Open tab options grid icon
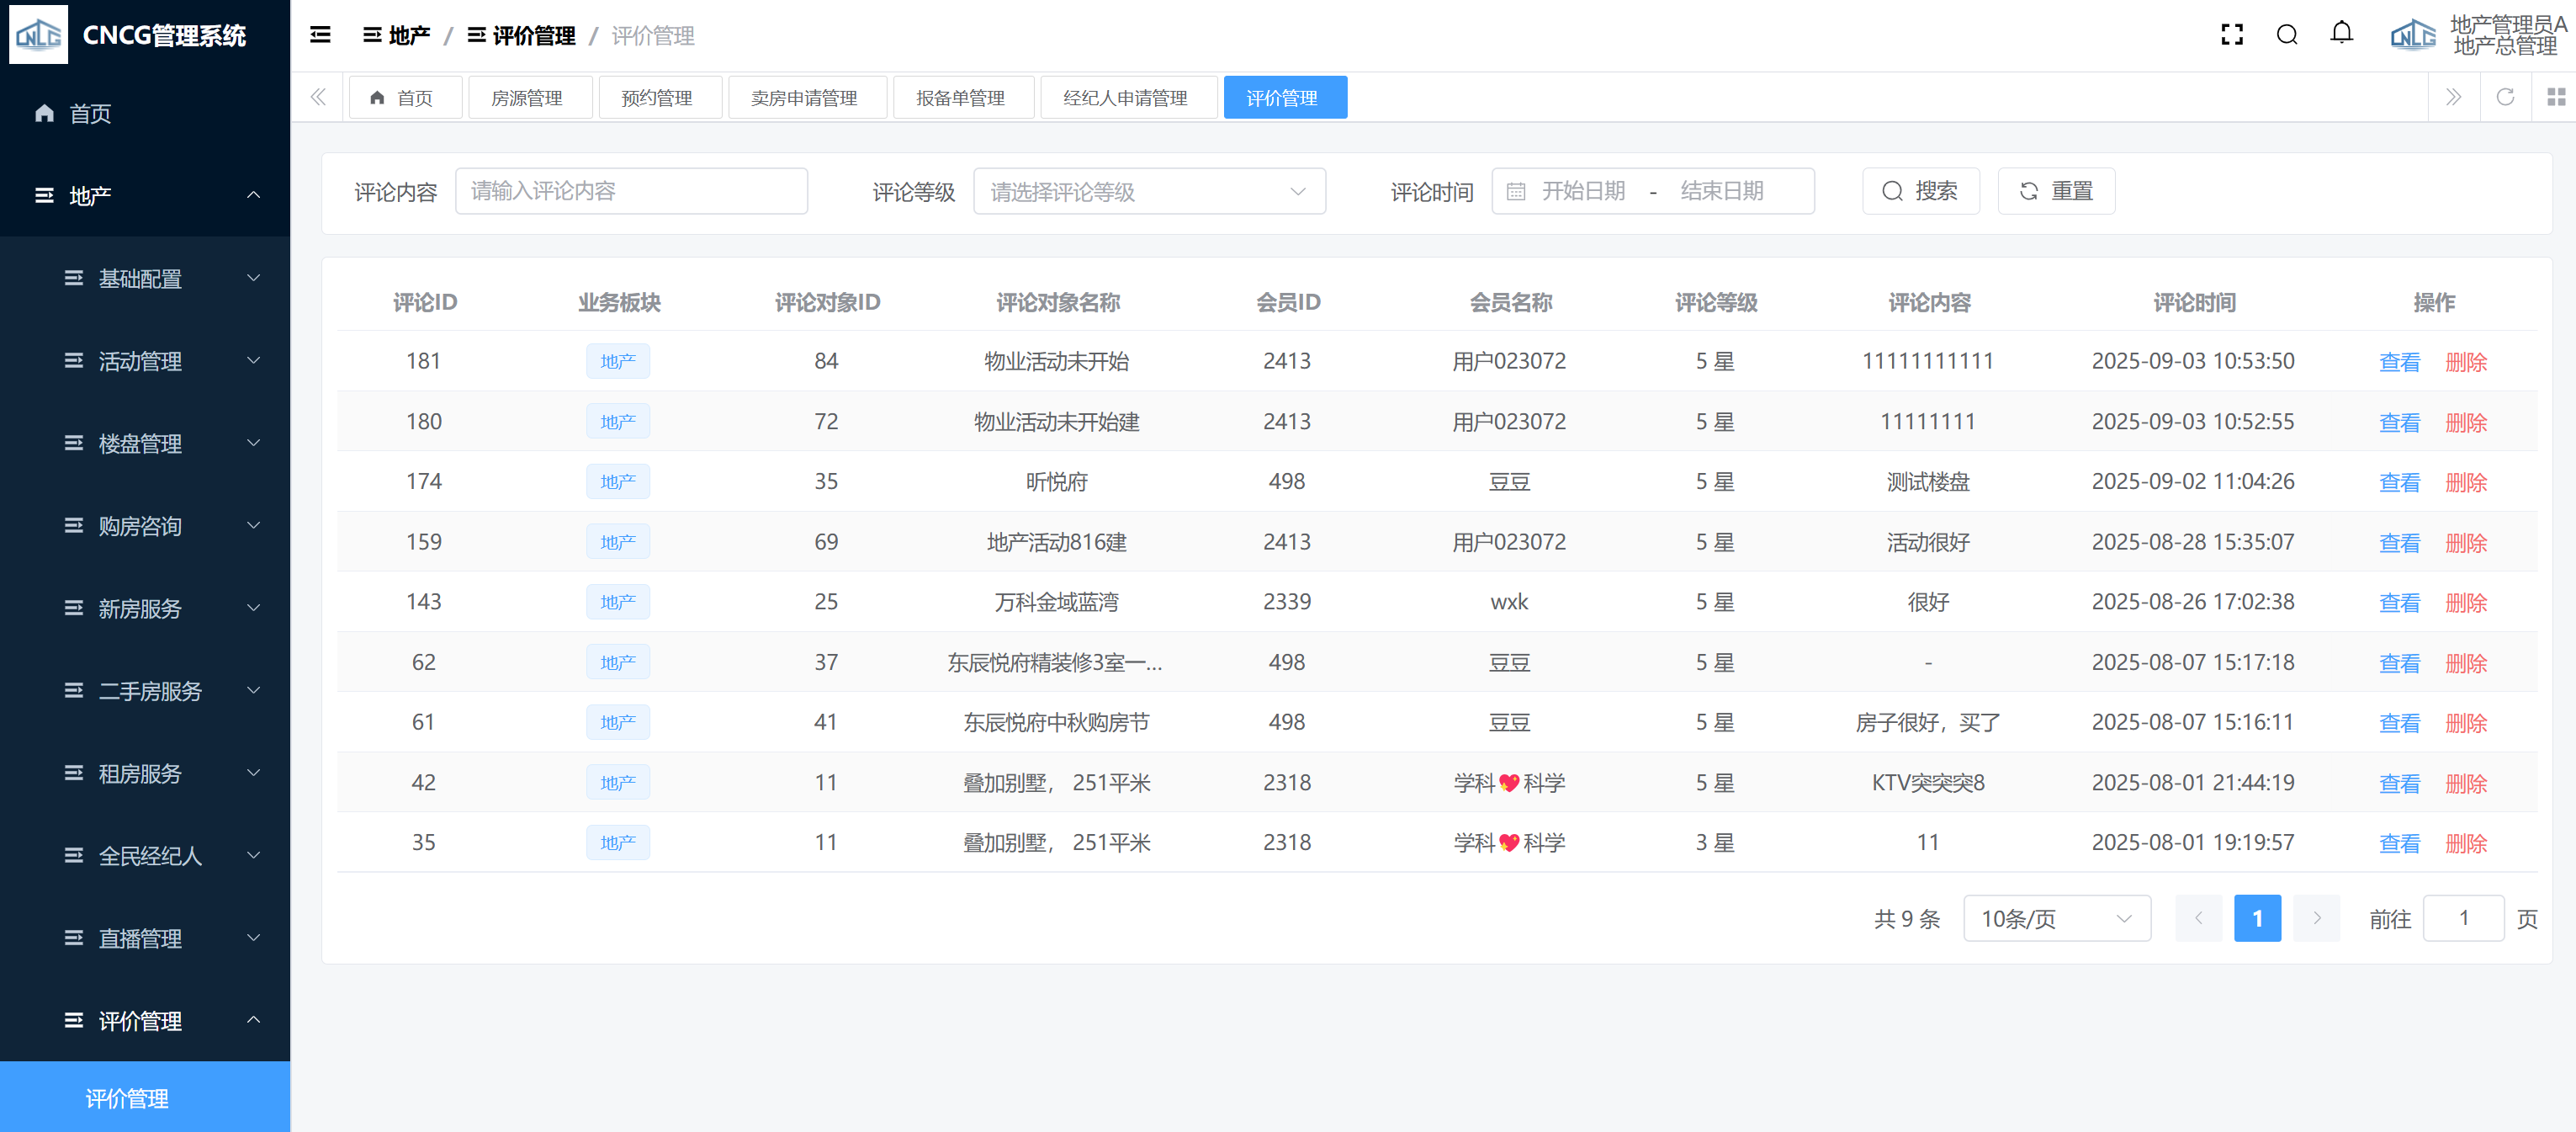 pos(2555,97)
